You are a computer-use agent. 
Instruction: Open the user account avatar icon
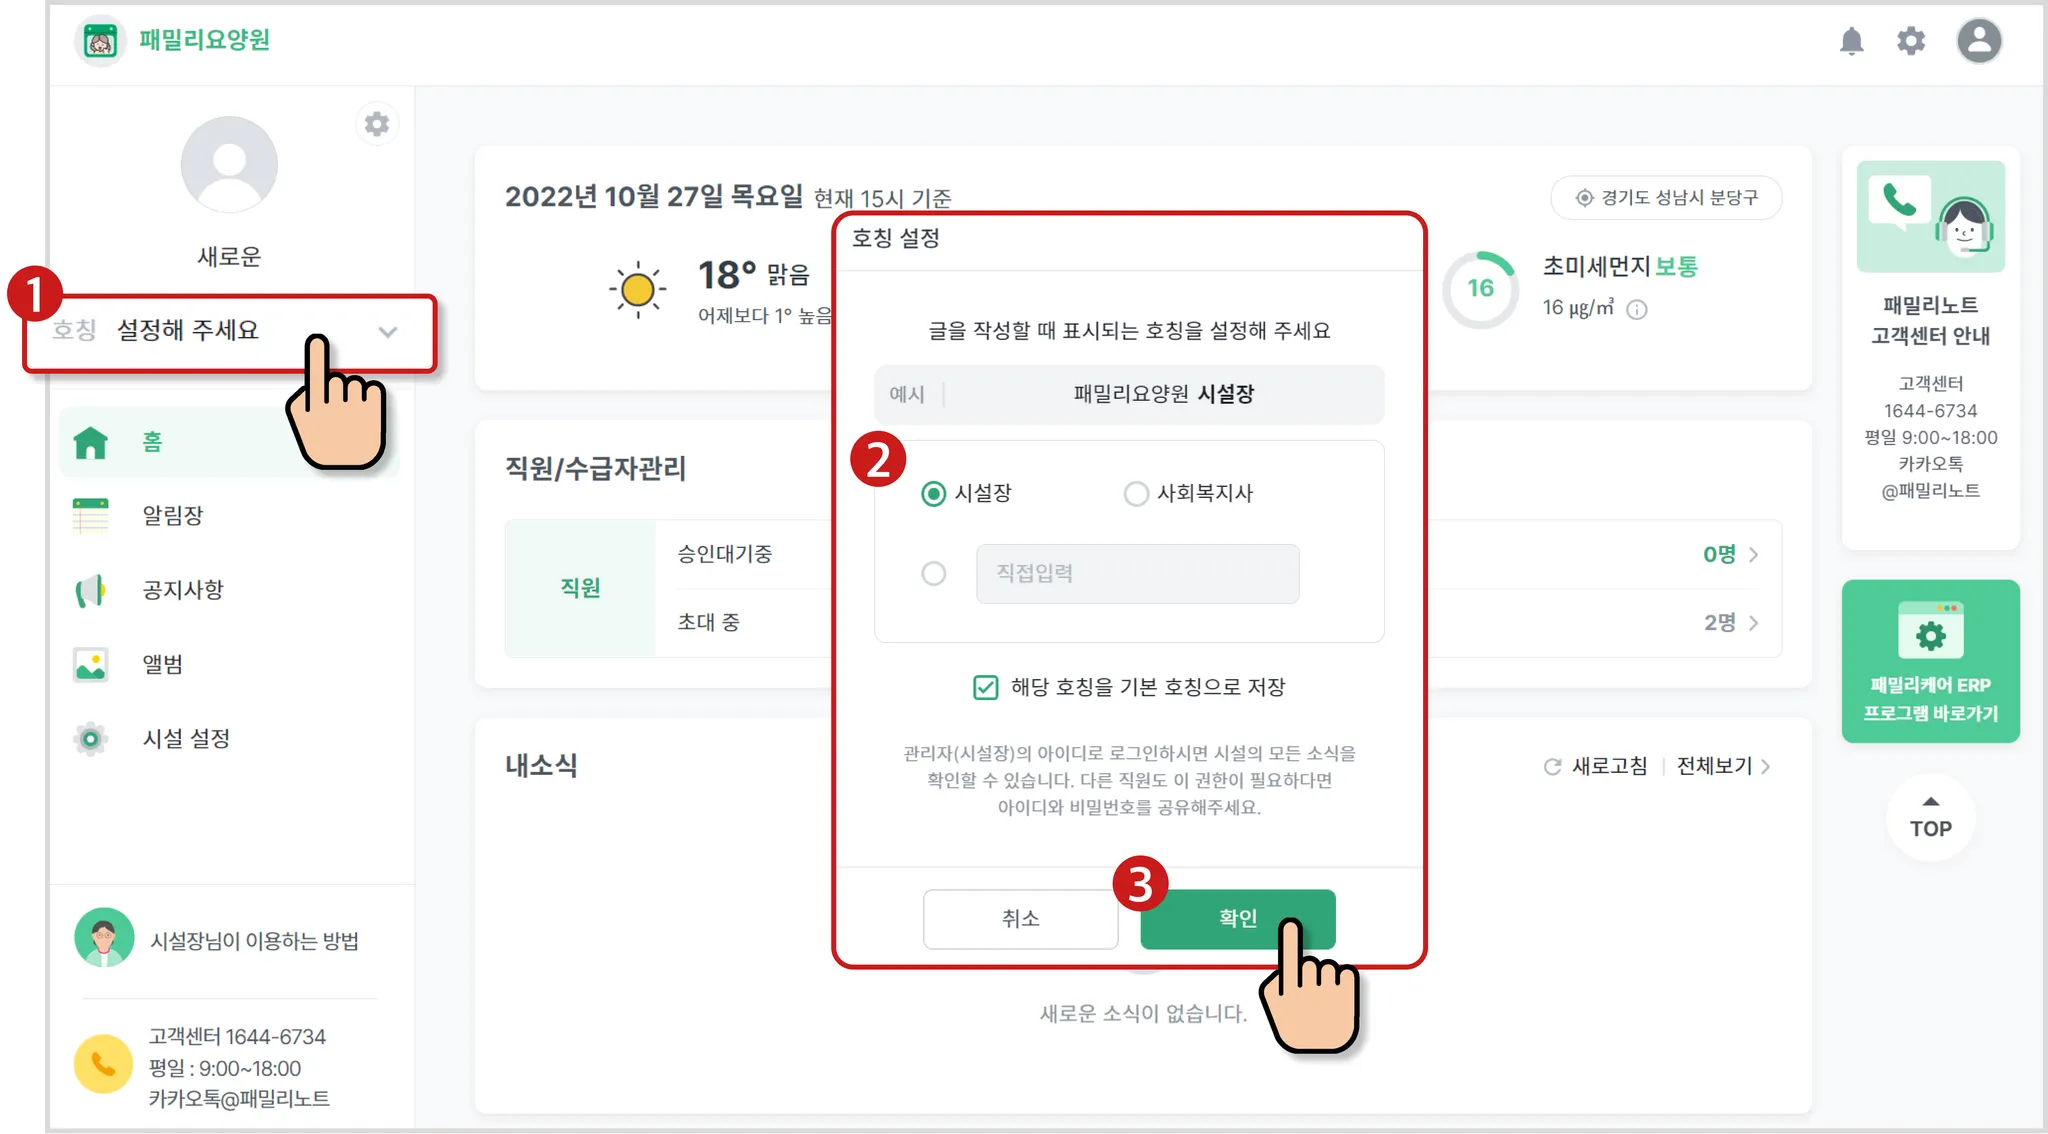click(x=1978, y=41)
